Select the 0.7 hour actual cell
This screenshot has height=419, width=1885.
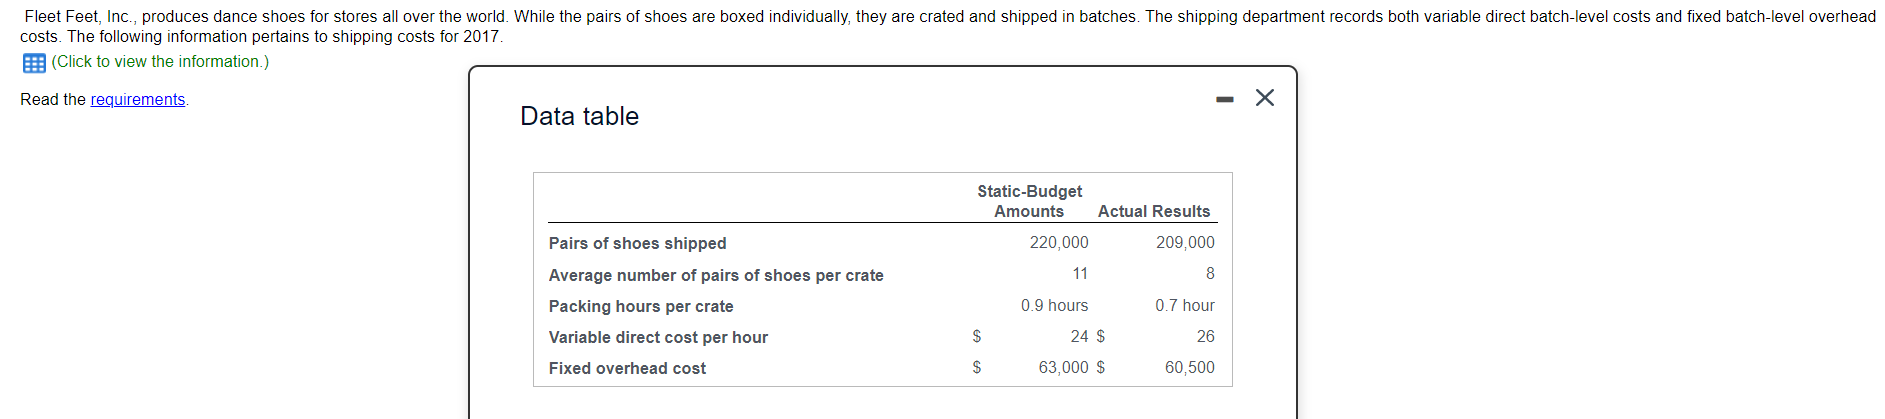point(1184,306)
